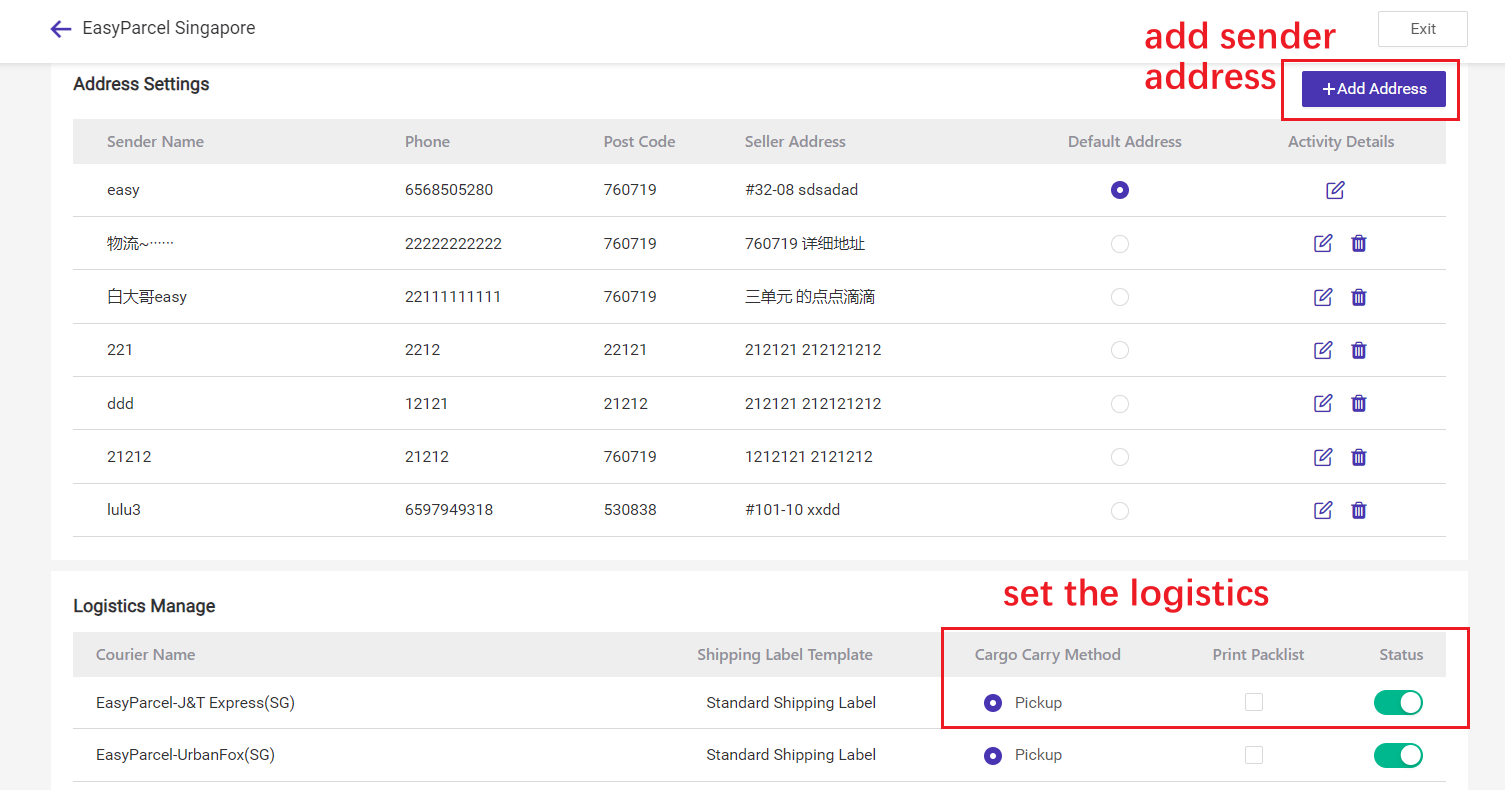Click address '三单元 的点点滴滴'
This screenshot has height=790, width=1505.
pos(810,297)
